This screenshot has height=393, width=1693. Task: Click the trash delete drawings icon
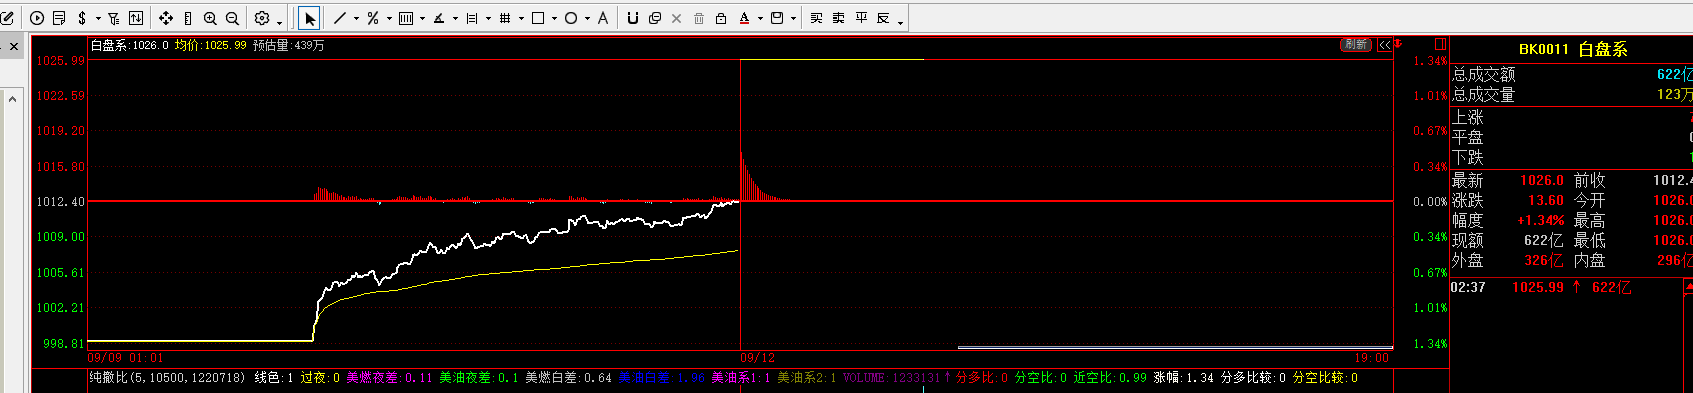pos(699,18)
